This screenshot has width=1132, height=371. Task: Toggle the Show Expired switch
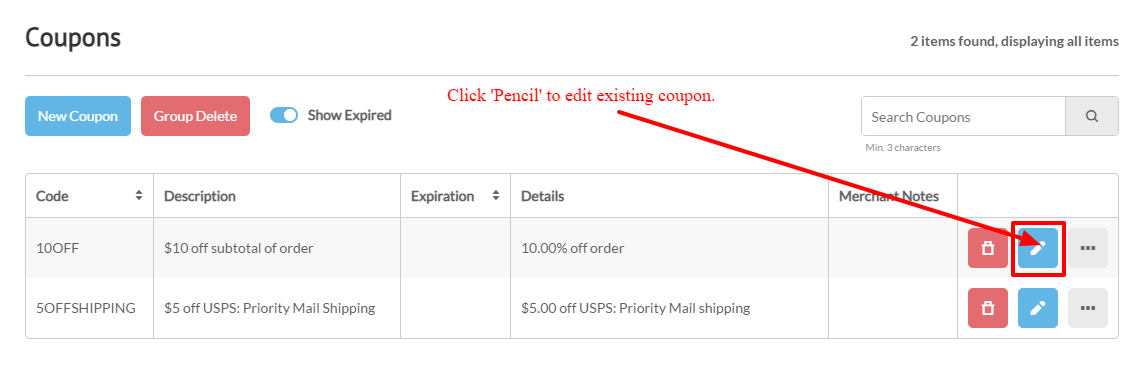(x=284, y=115)
